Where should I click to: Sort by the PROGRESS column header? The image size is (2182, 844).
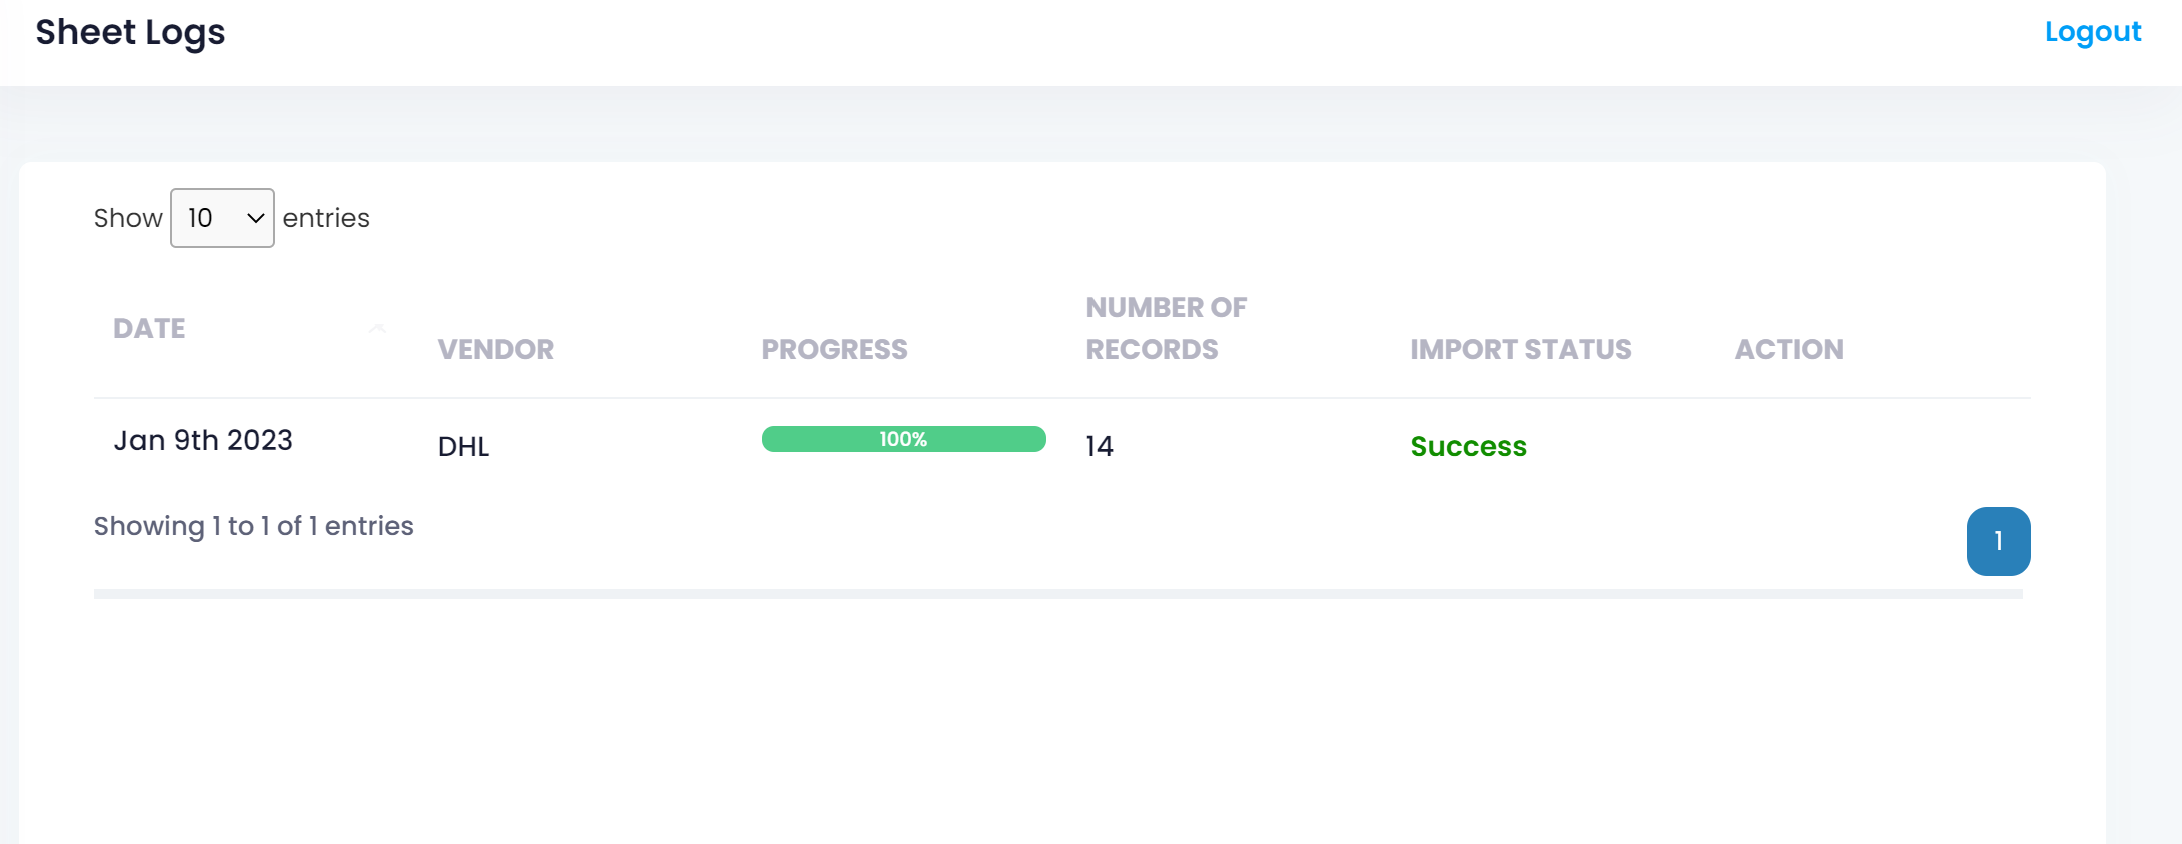(834, 349)
